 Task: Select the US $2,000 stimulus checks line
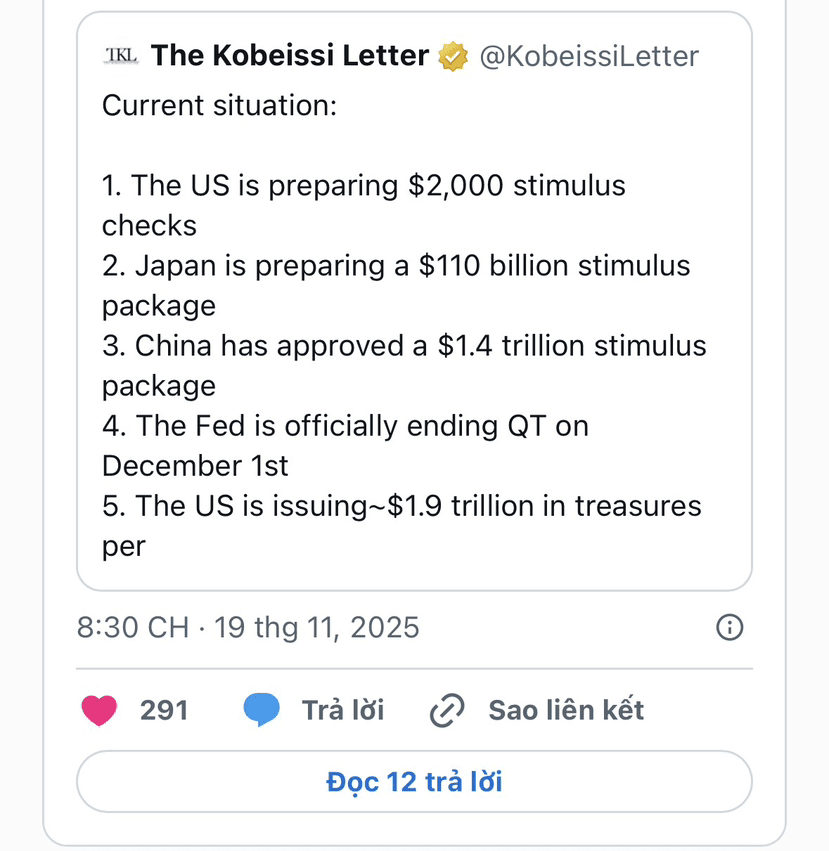(x=364, y=186)
